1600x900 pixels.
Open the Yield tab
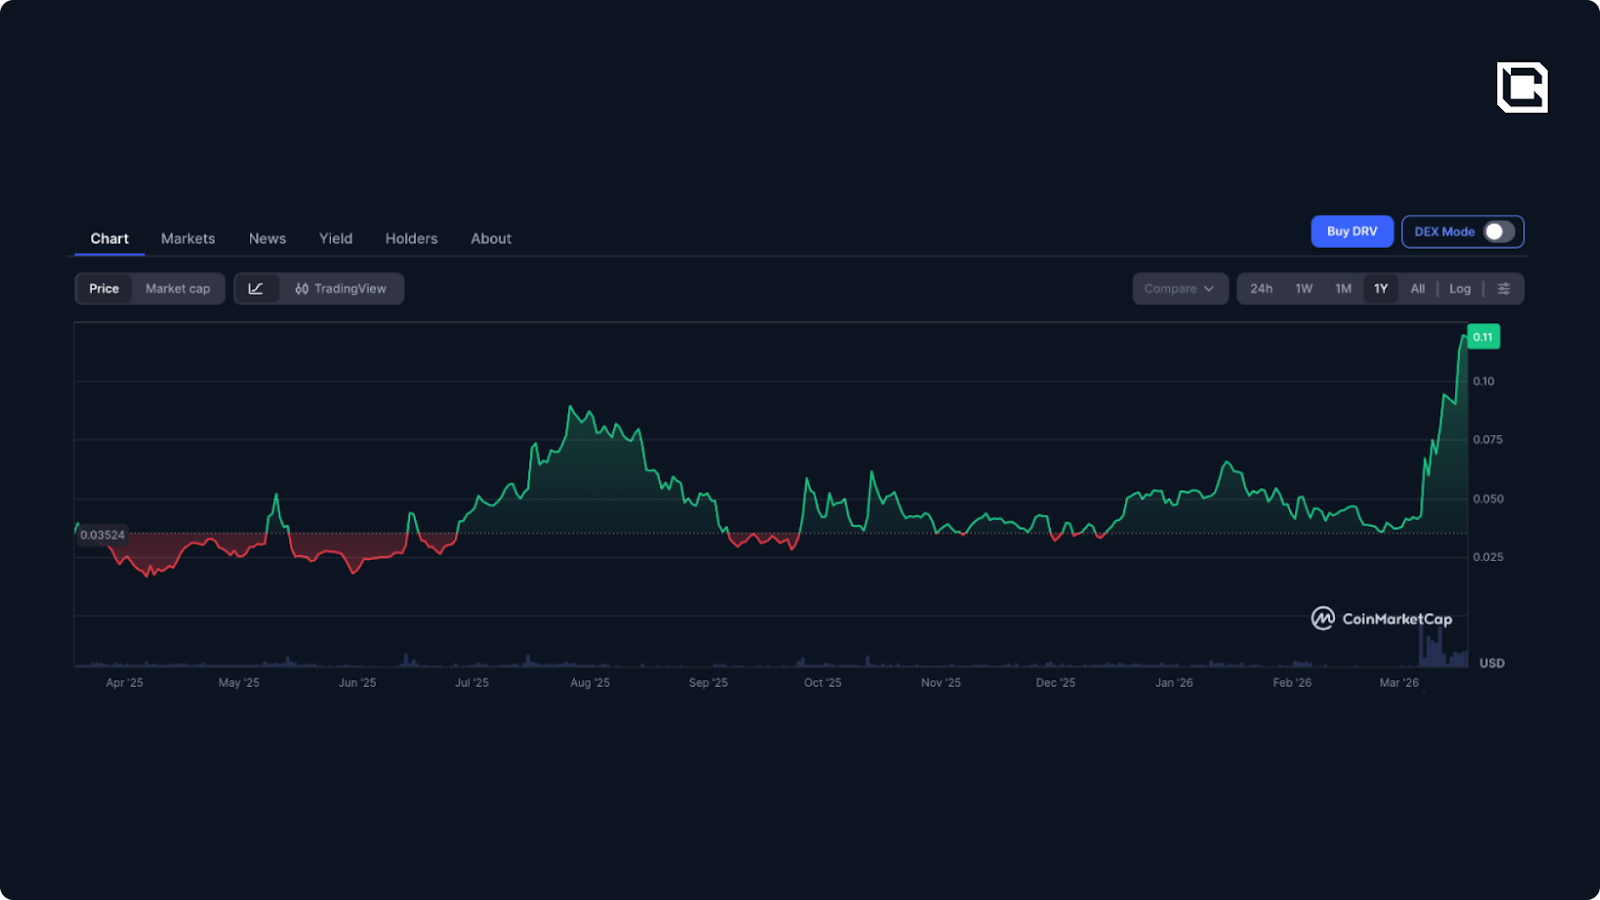(335, 239)
